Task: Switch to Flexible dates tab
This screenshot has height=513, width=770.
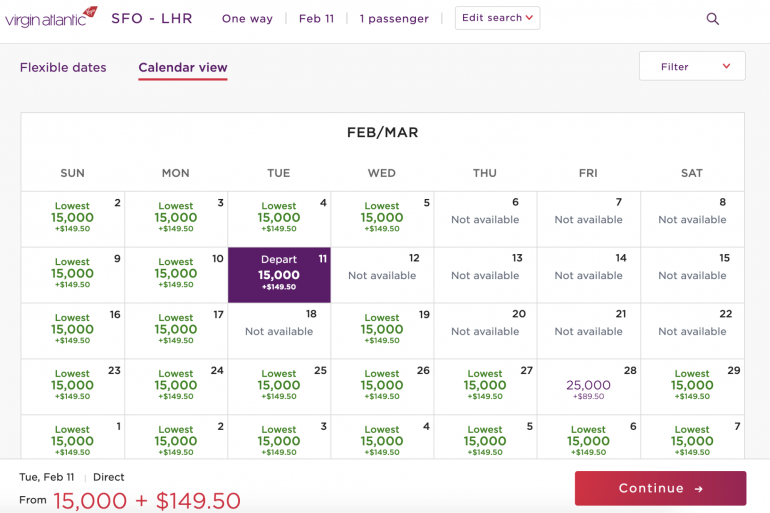Action: click(63, 68)
